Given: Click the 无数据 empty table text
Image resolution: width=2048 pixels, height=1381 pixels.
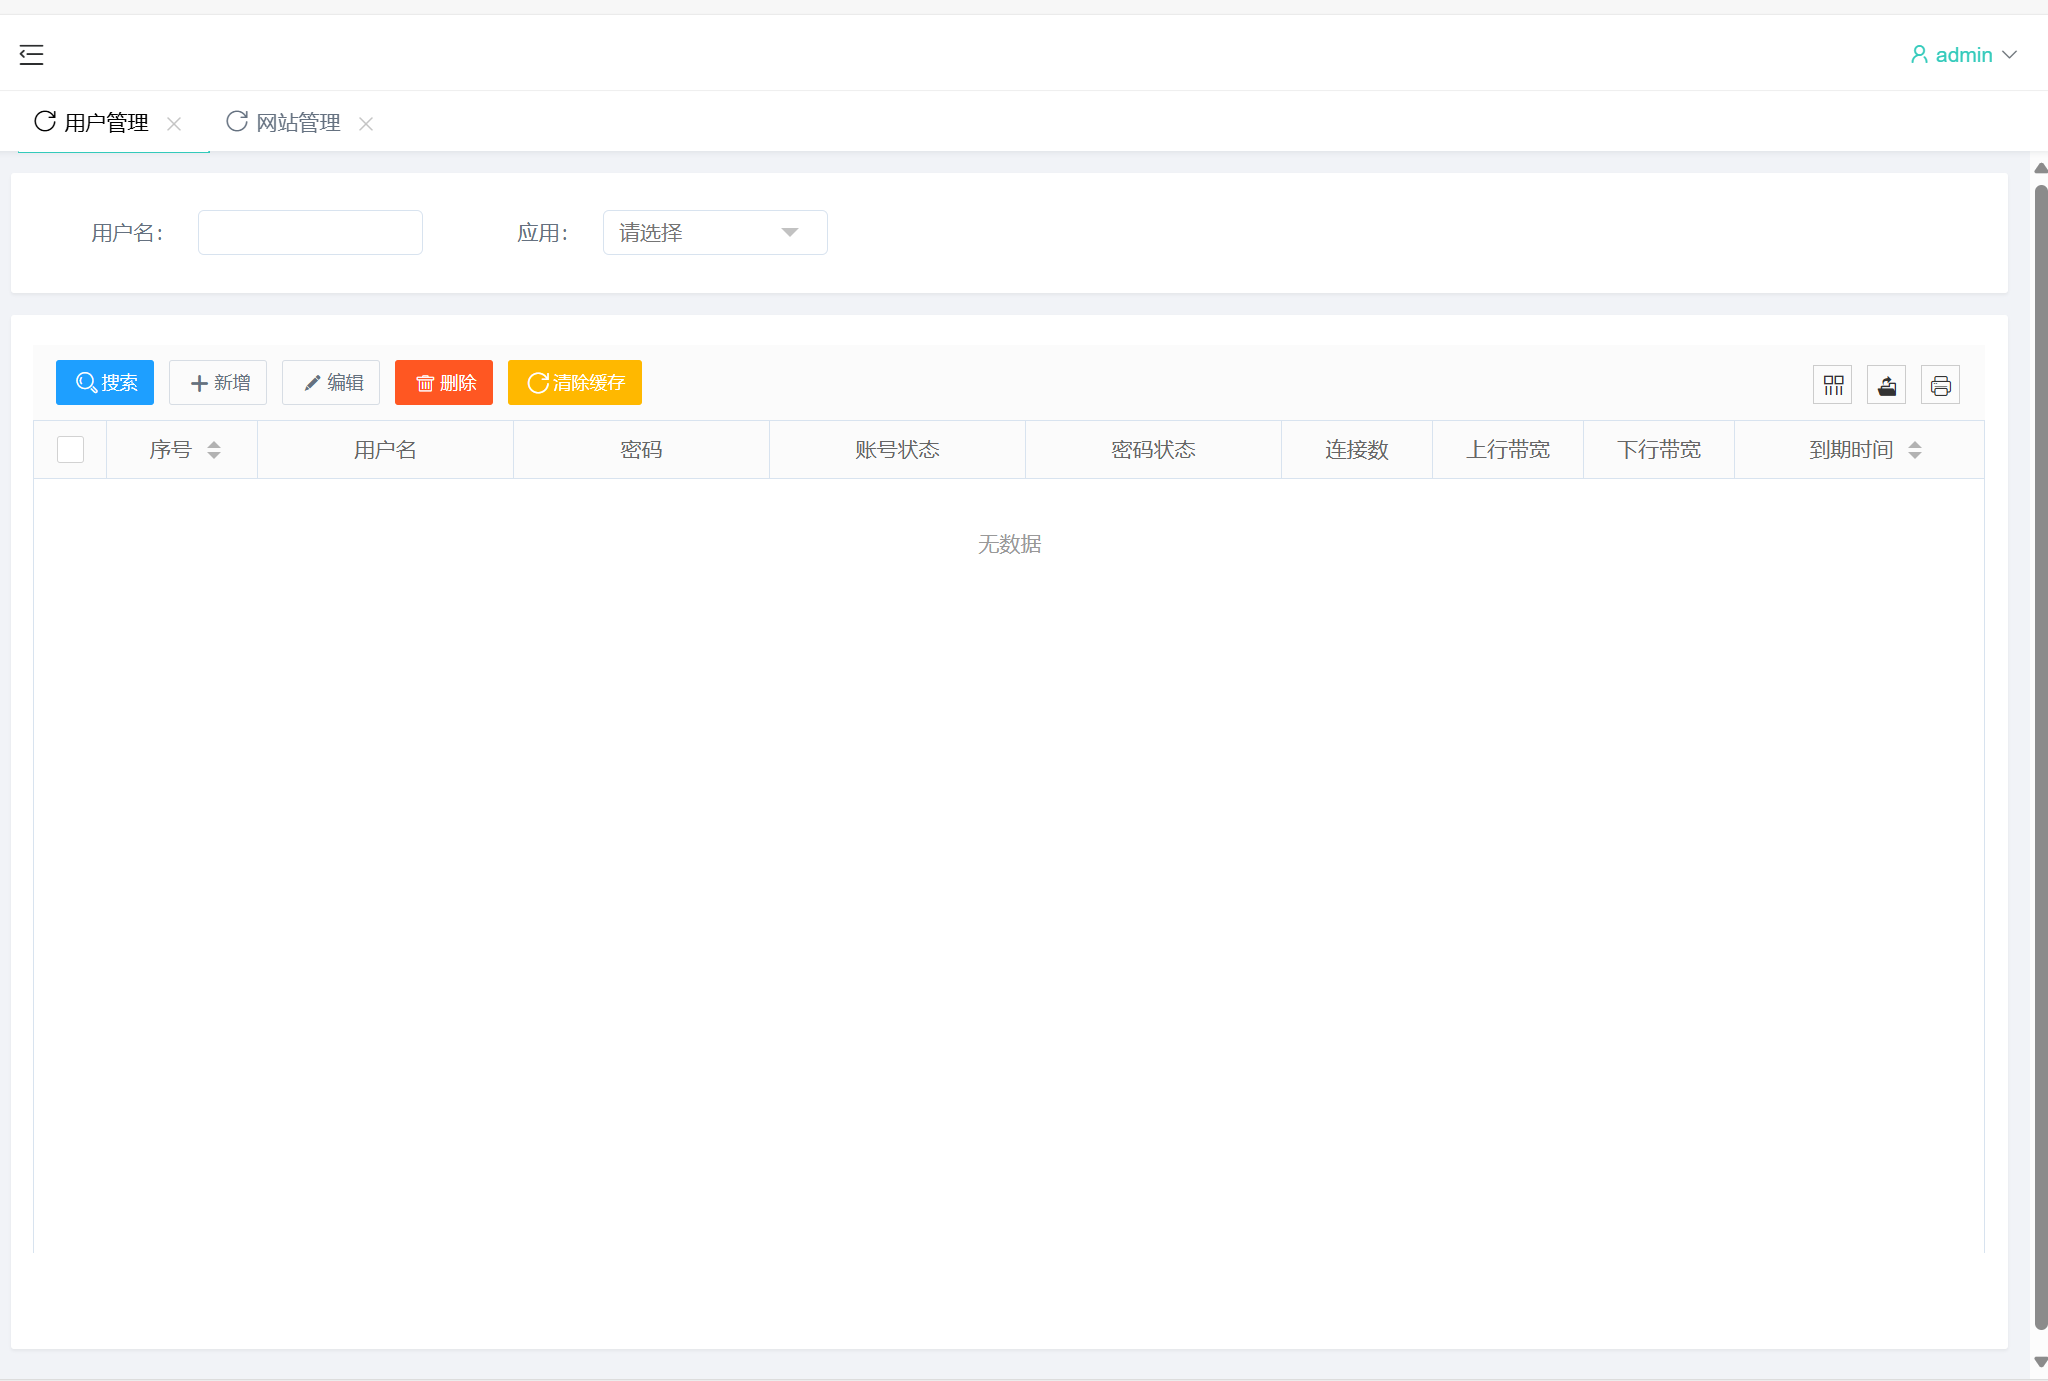Looking at the screenshot, I should pos(1009,544).
